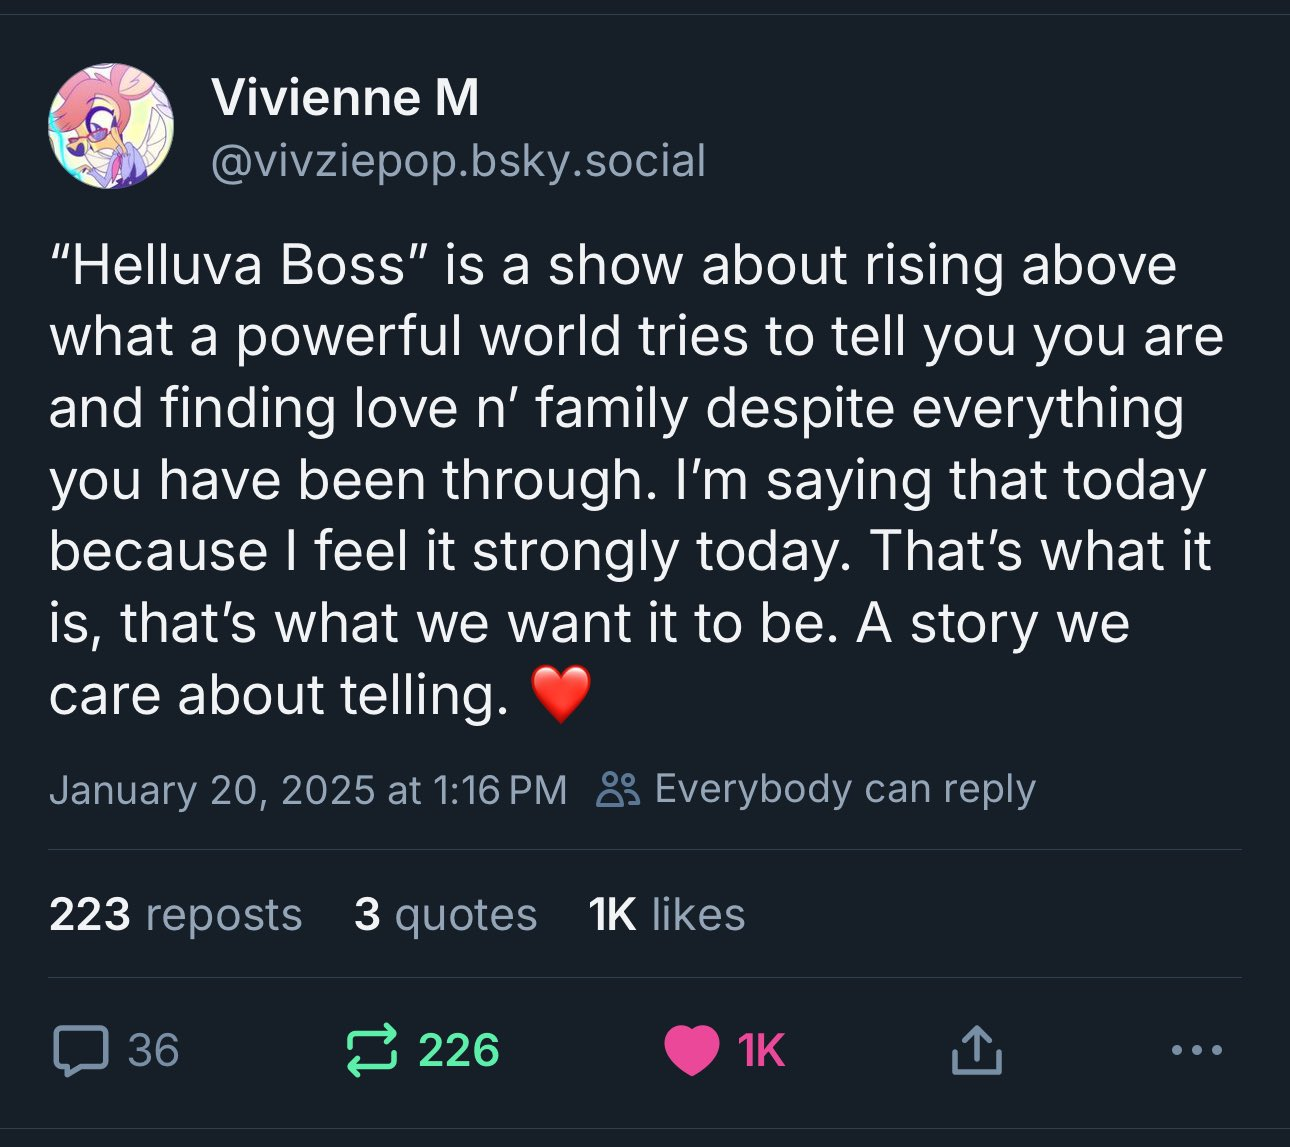Viewport: 1290px width, 1147px height.
Task: Open Vivienne M's profile avatar
Action: [111, 126]
